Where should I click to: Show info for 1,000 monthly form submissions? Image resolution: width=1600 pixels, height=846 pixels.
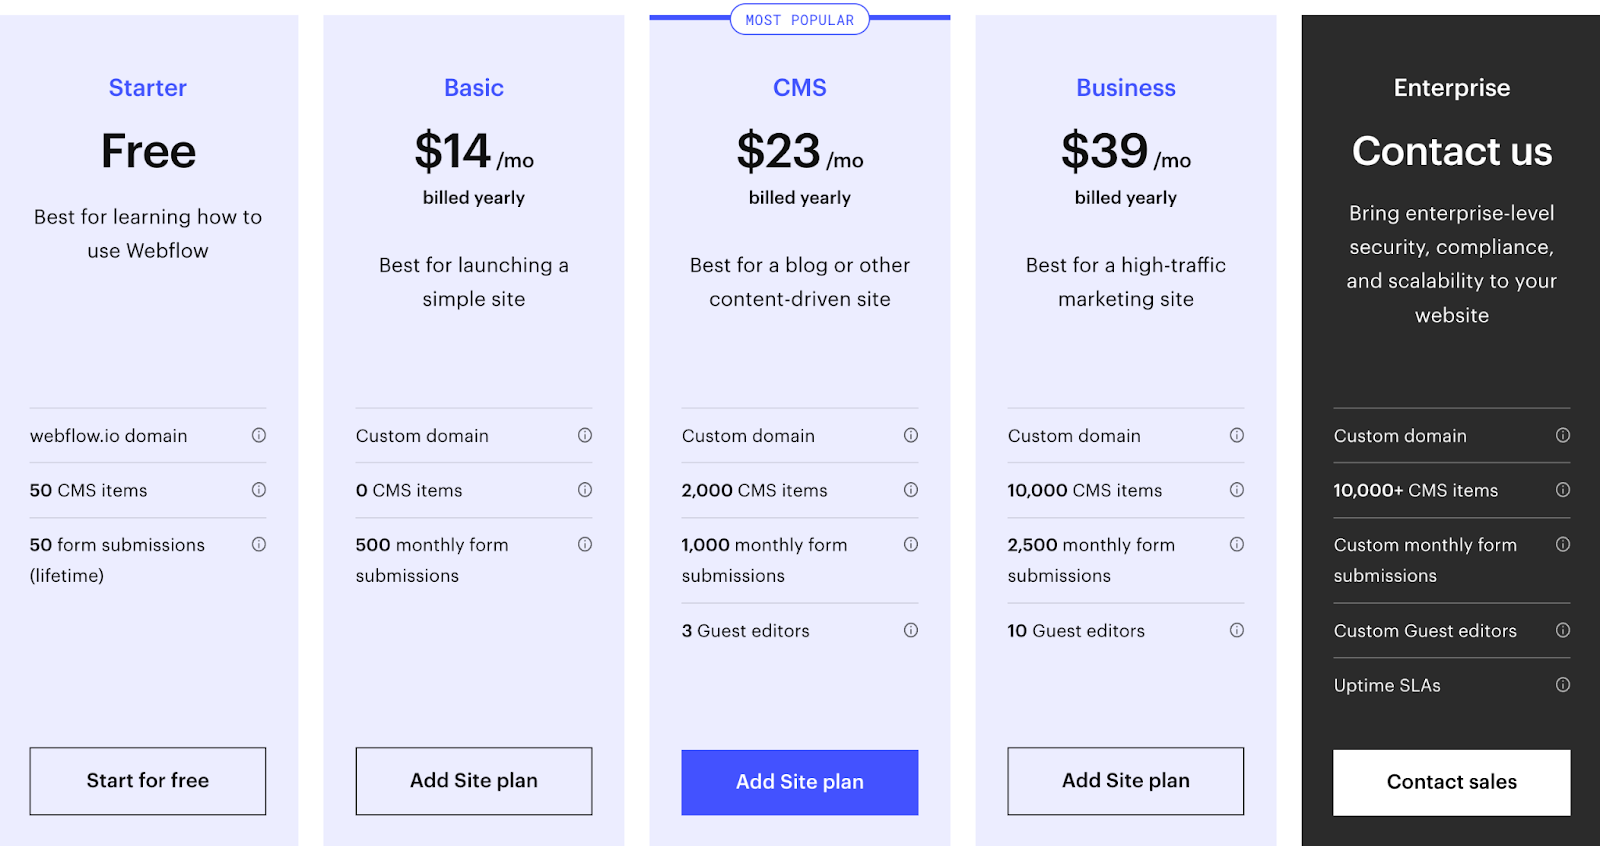click(911, 544)
